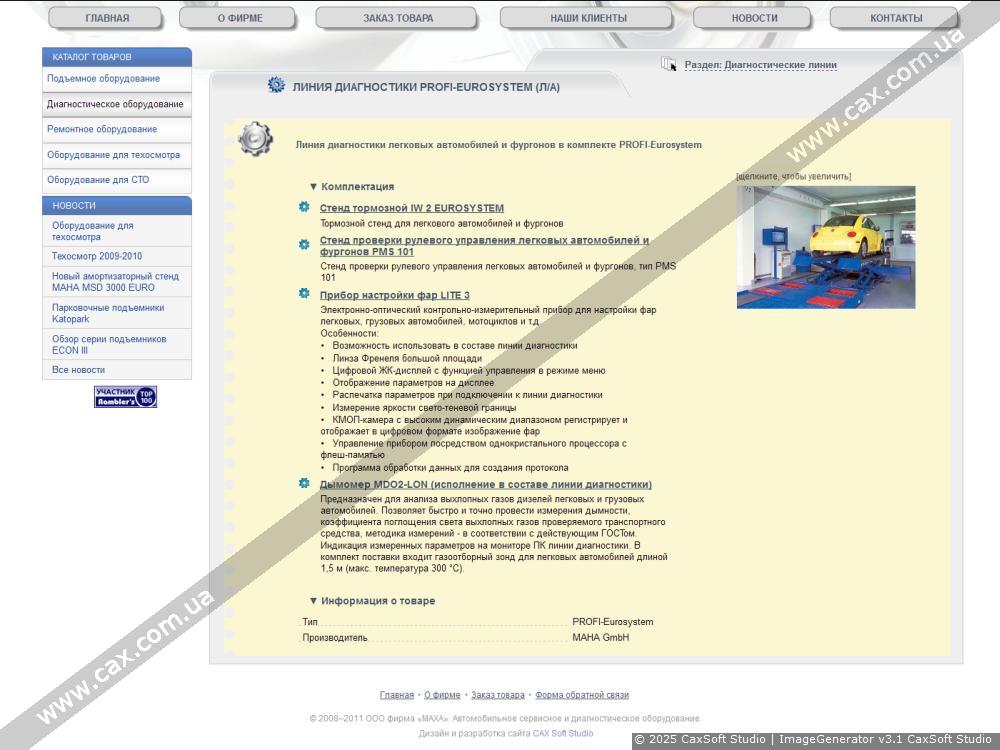Open Раздел: Диагностические линии link

point(760,65)
